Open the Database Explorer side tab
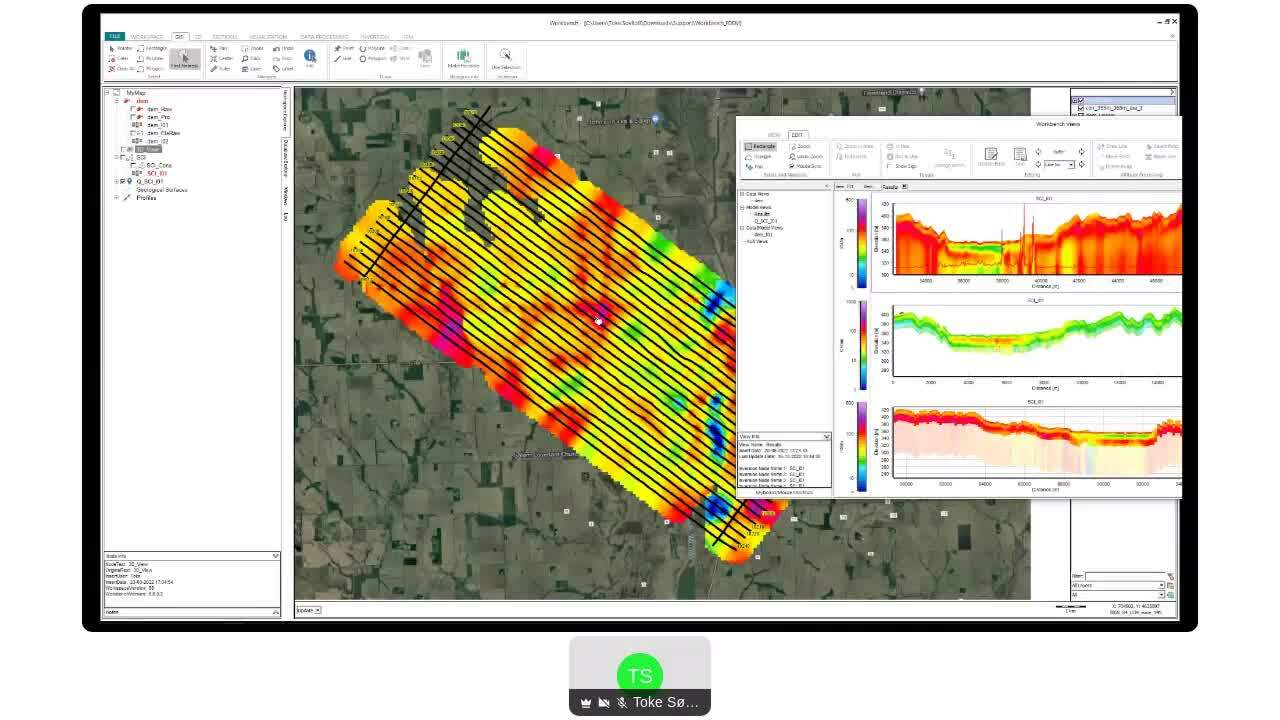Viewport: 1280px width, 720px height. [x=285, y=157]
